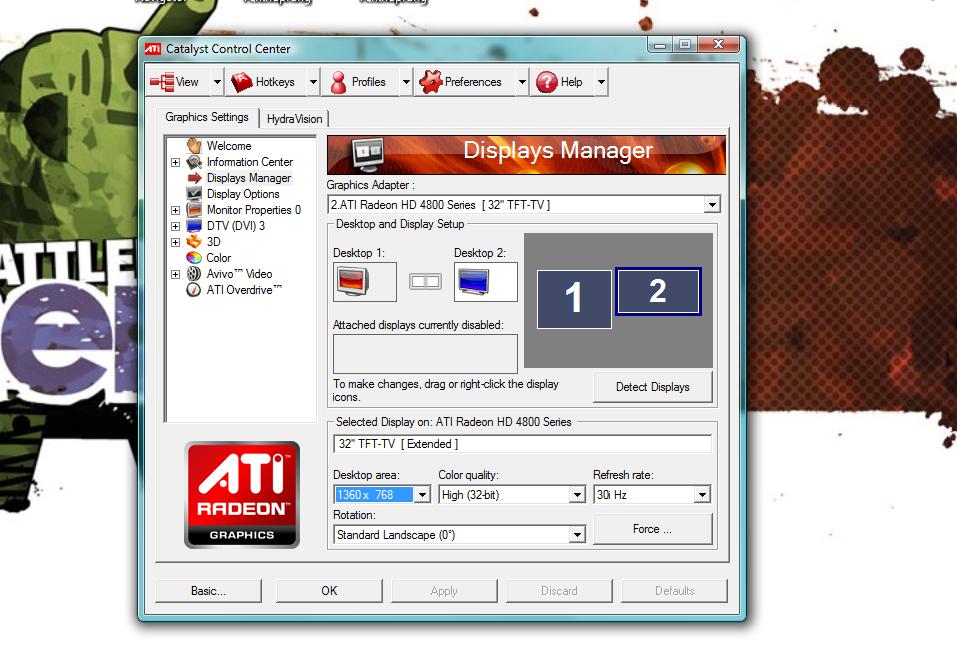Click the 32" TFT-TV [Extended] field
This screenshot has height=651, width=957.
522,444
